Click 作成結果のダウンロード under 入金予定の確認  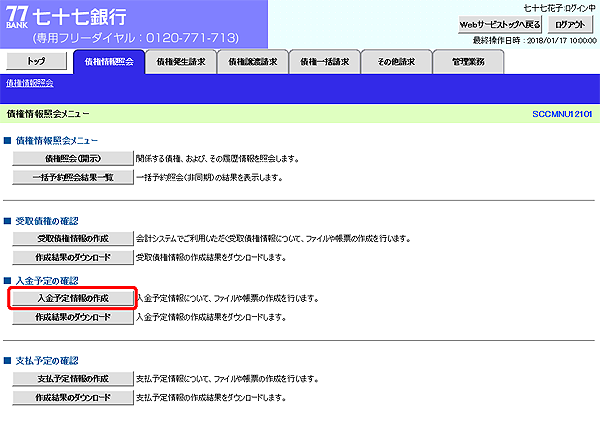coord(73,317)
